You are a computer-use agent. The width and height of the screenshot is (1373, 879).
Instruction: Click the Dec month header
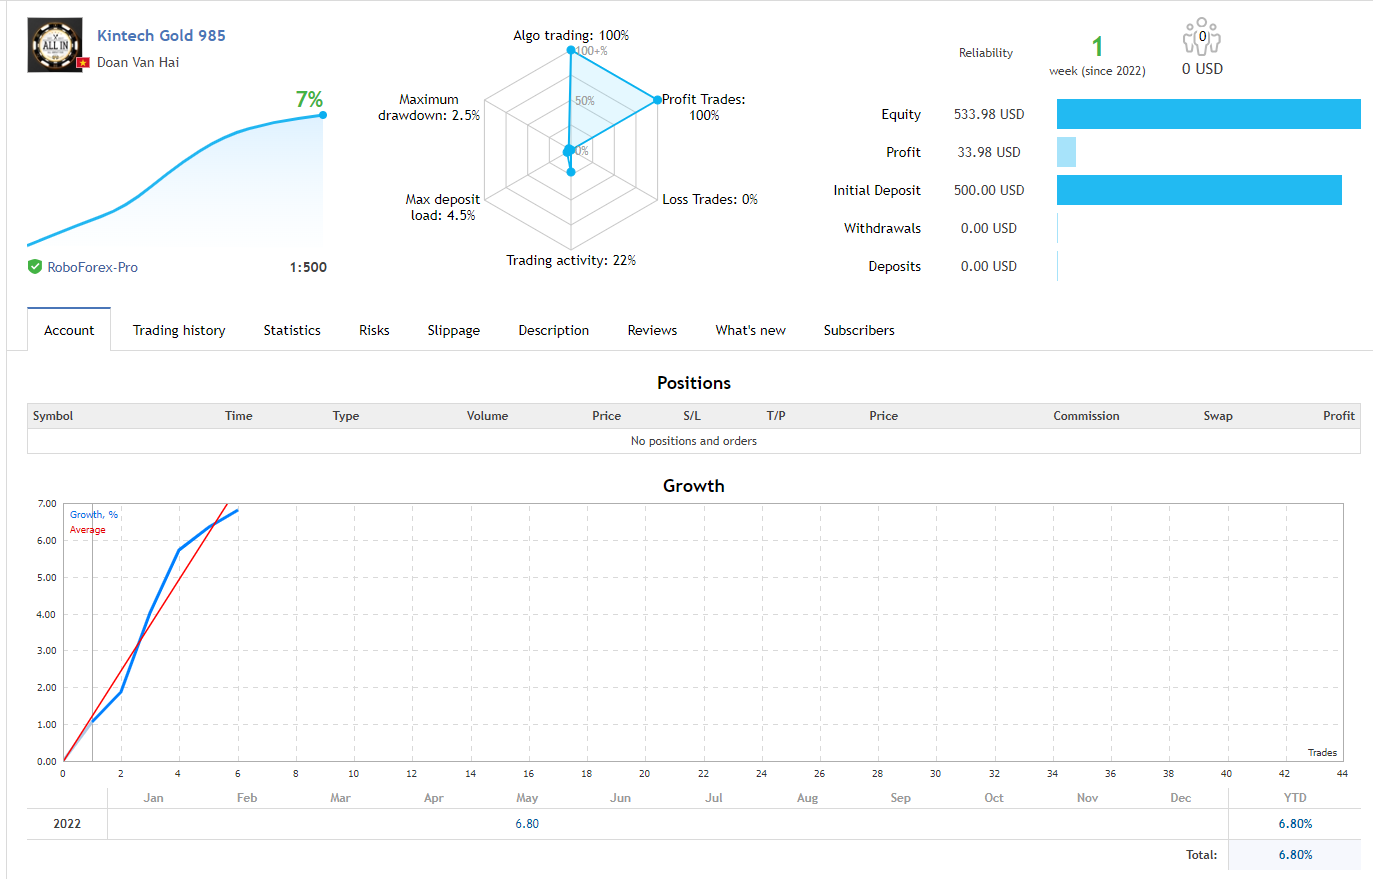coord(1181,798)
